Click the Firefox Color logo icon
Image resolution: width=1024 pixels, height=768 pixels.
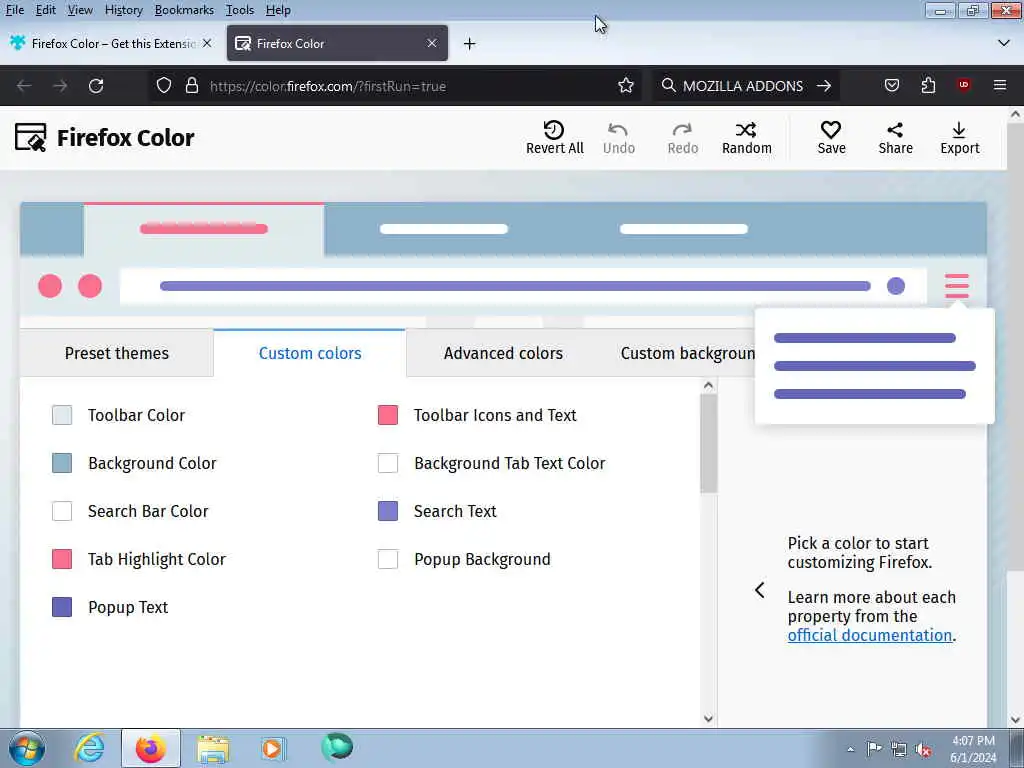(x=31, y=137)
